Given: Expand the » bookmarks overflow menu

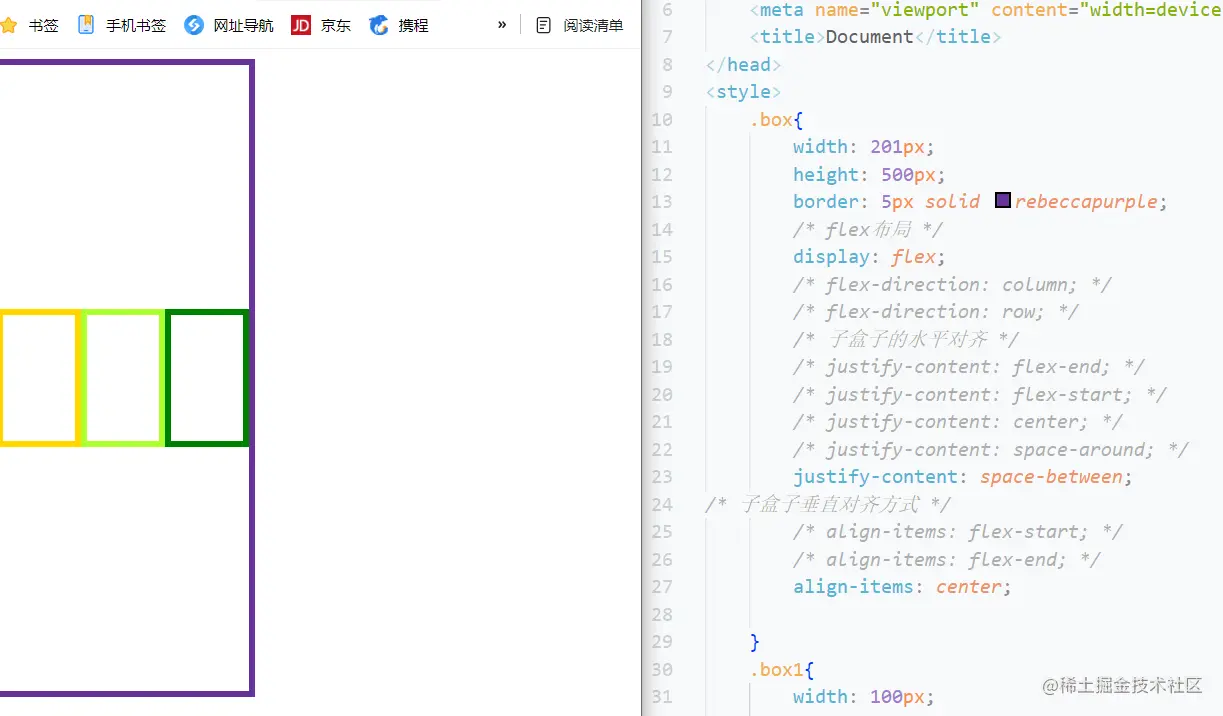Looking at the screenshot, I should pos(502,25).
